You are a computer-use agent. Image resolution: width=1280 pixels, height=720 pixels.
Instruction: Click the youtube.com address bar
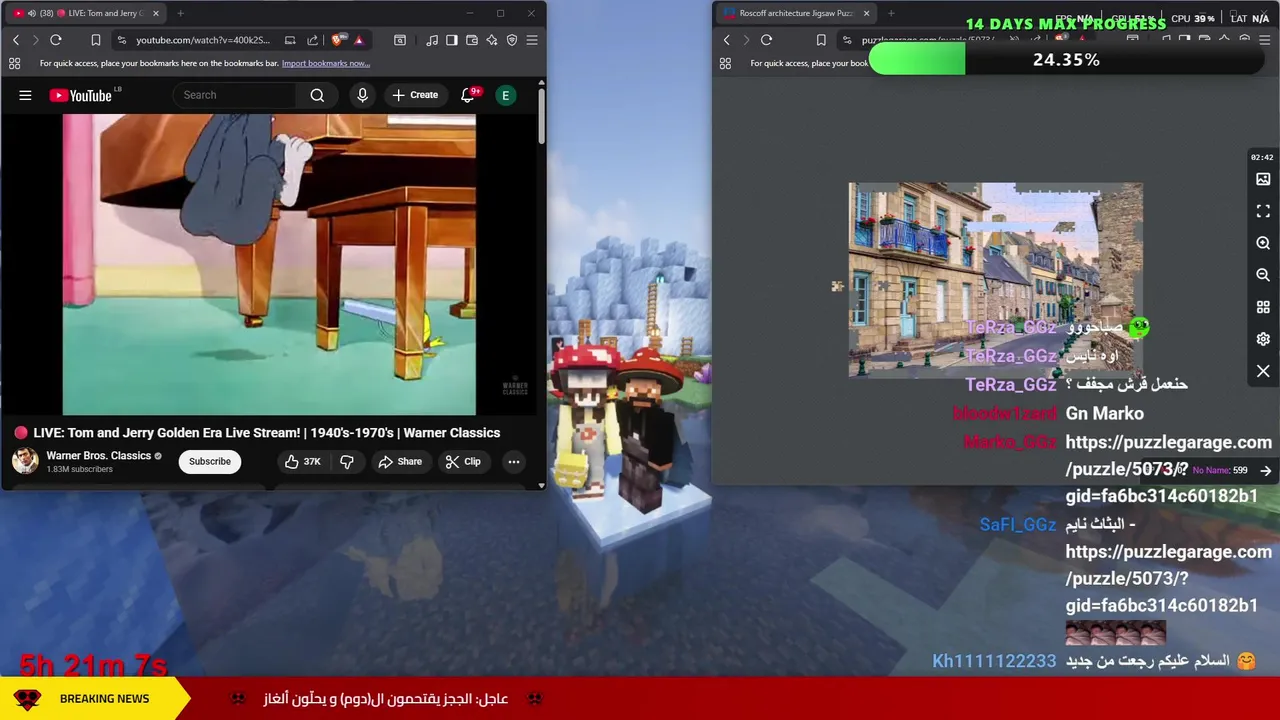pos(203,40)
